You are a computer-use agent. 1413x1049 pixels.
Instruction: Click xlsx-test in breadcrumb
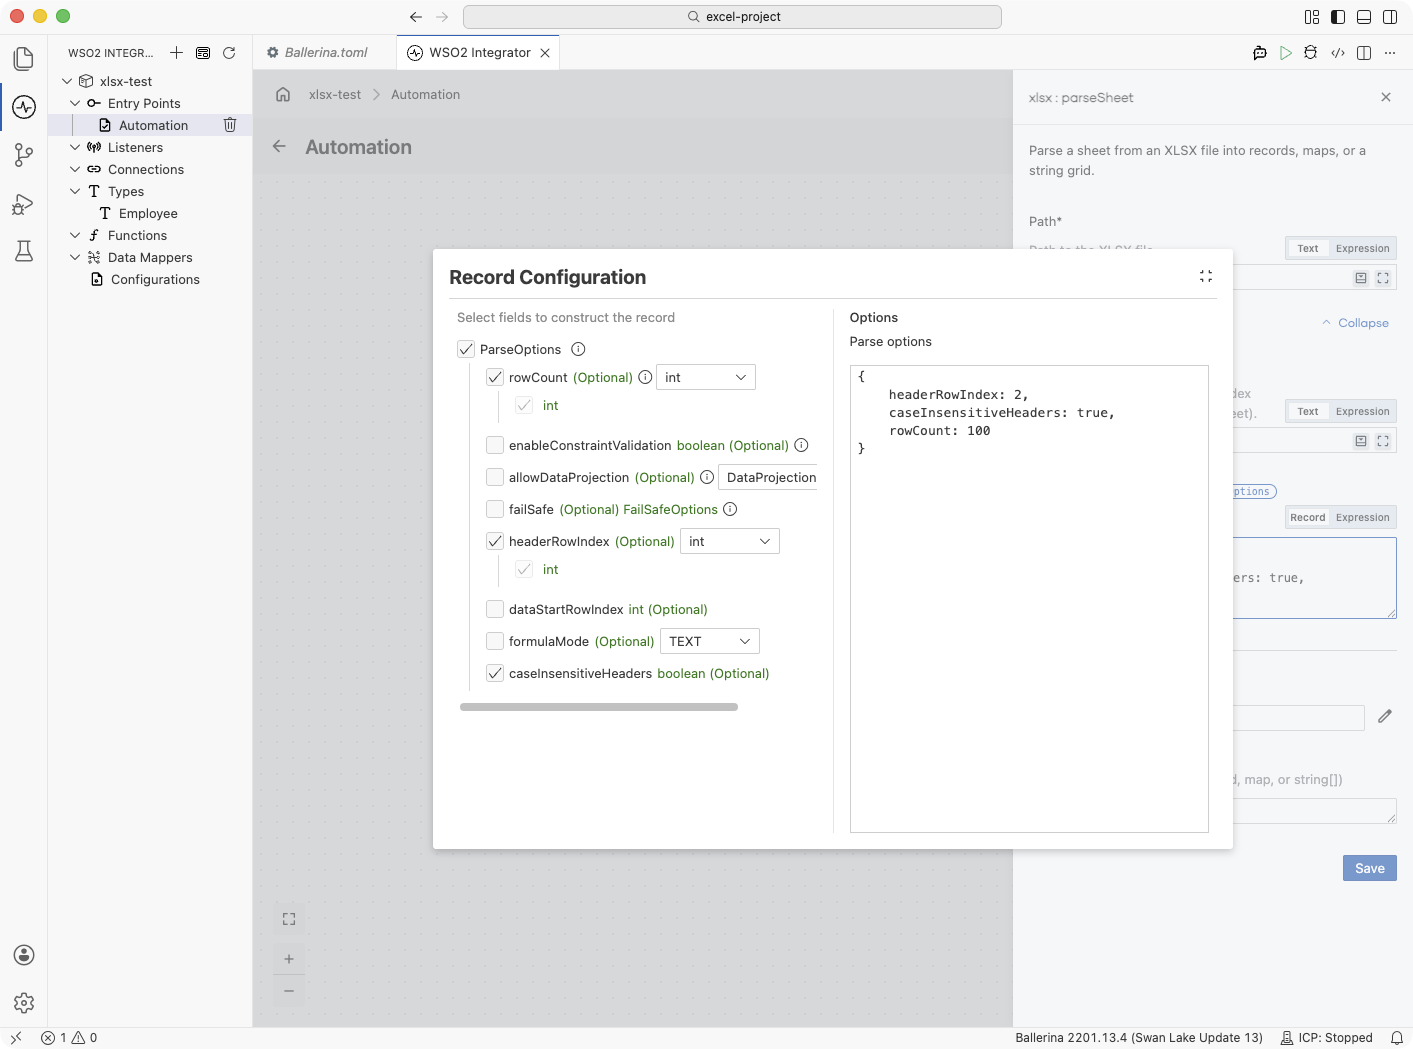(x=335, y=94)
